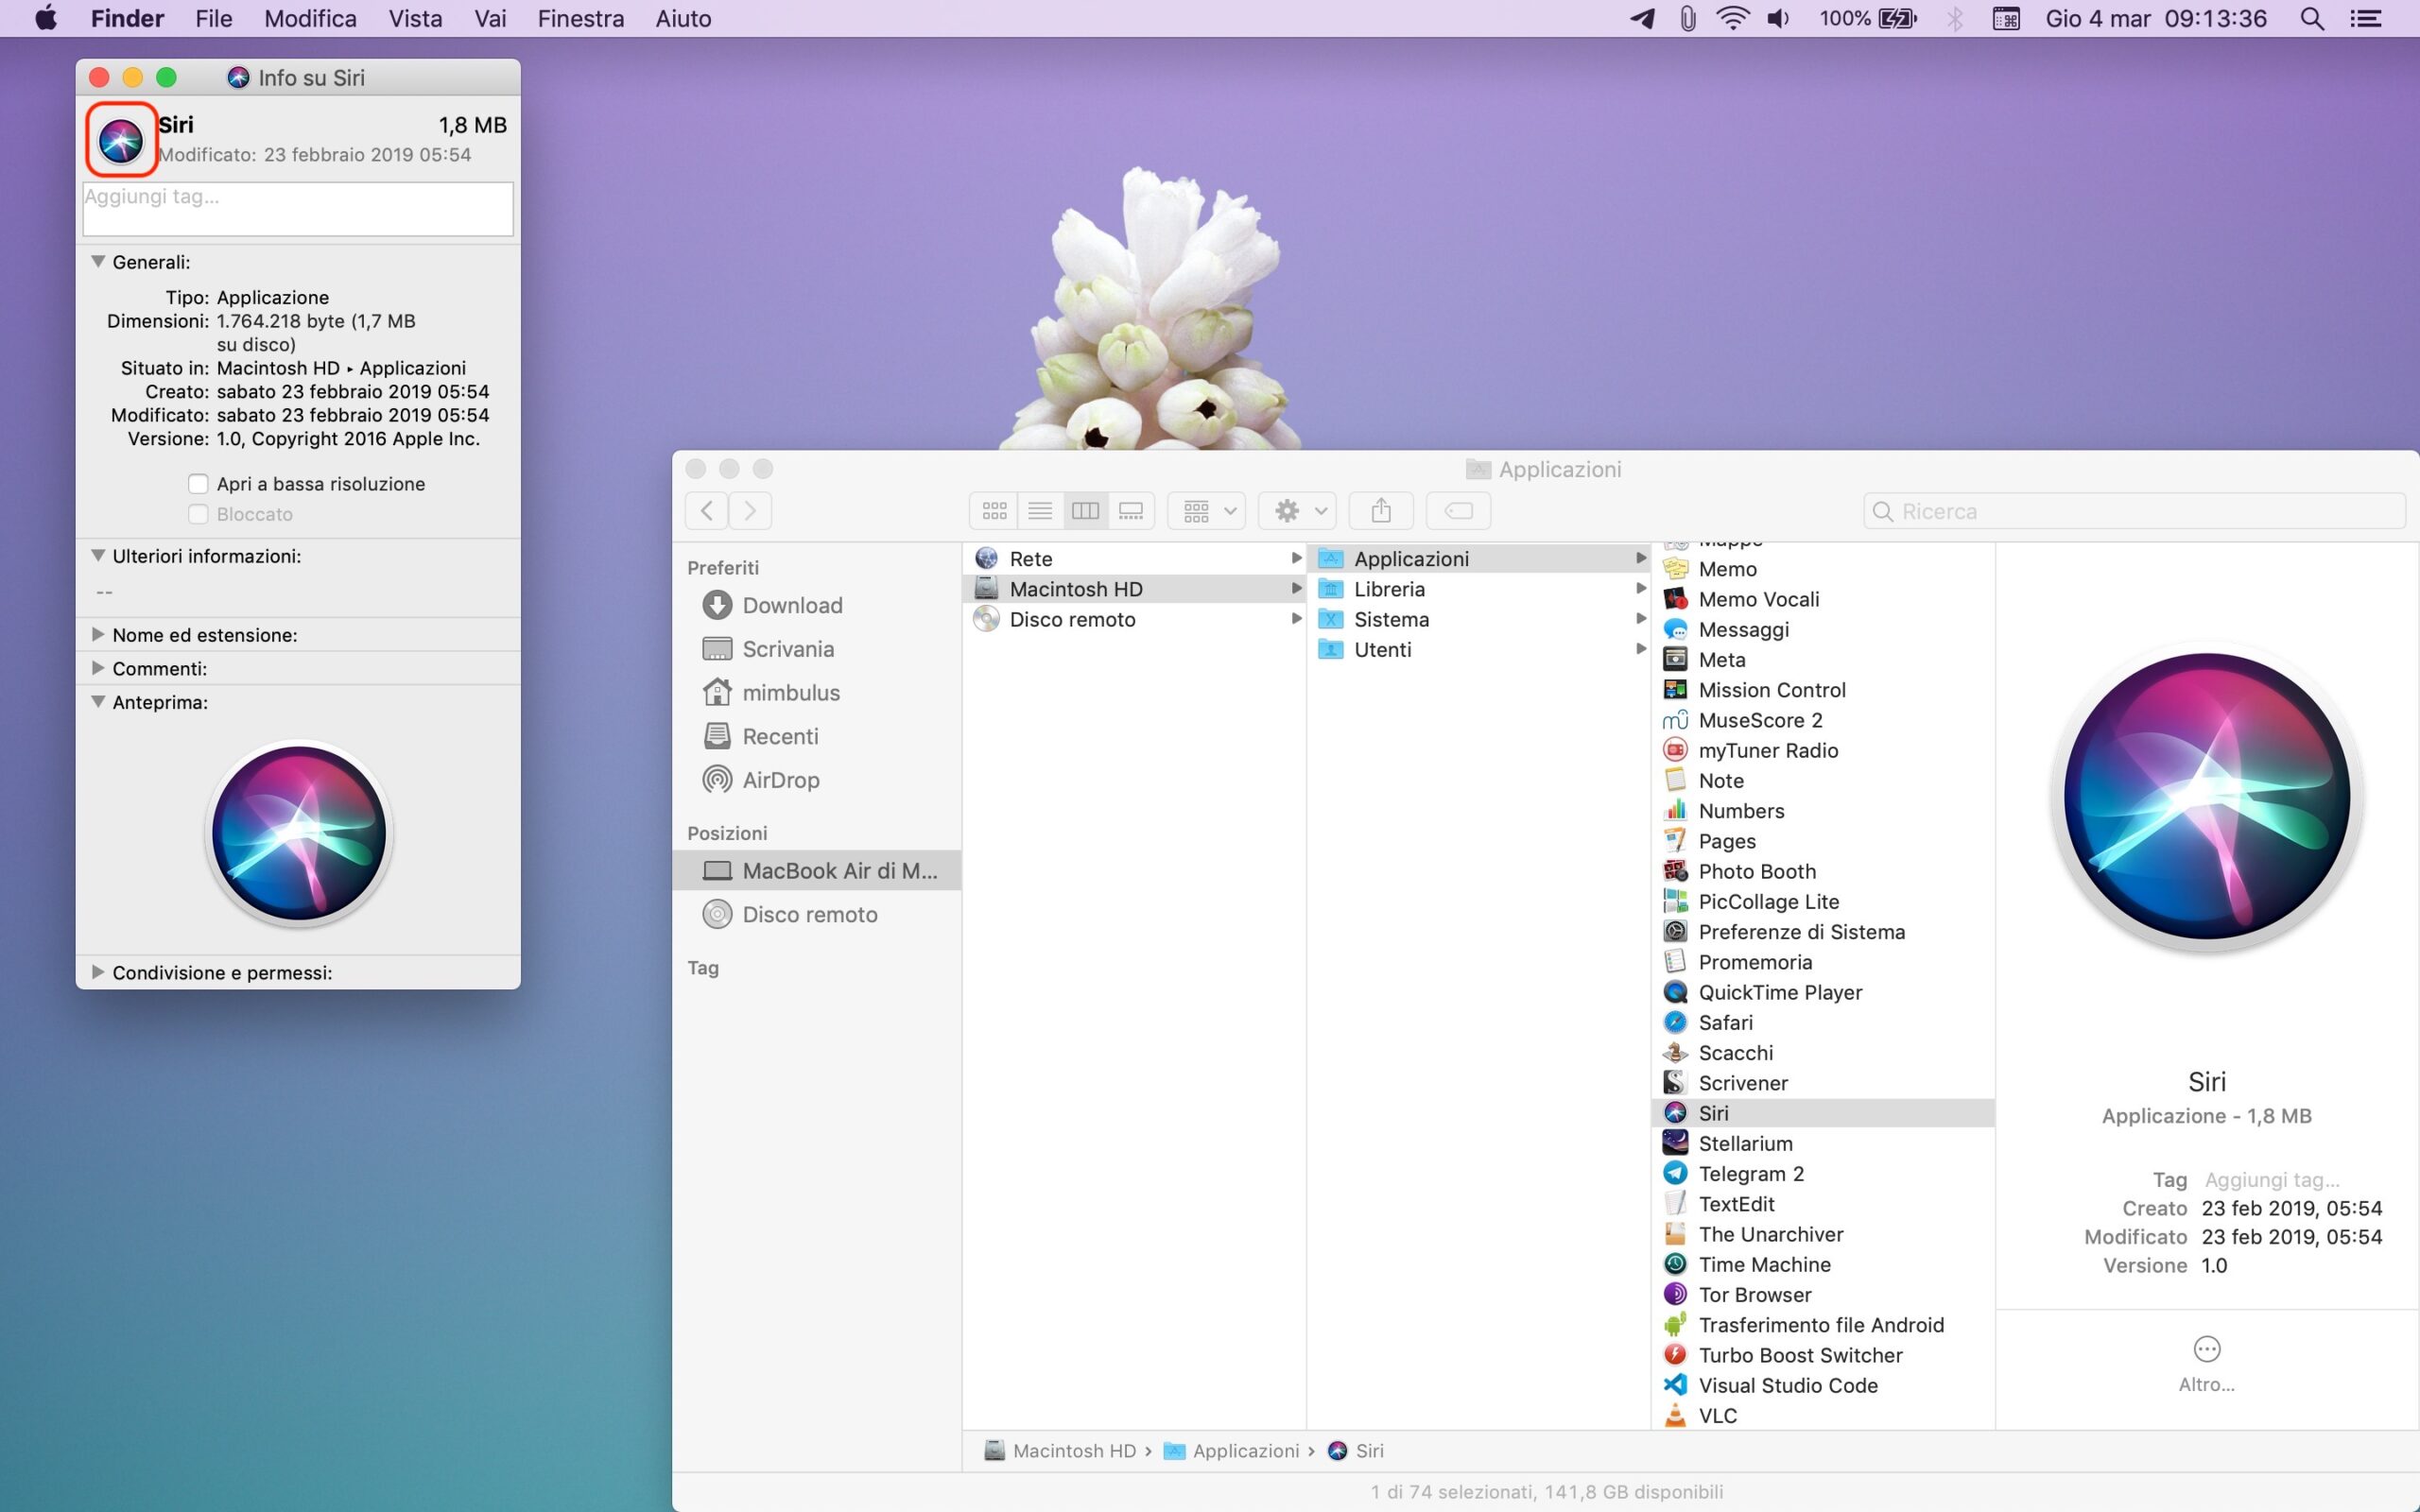Go back with Finder back arrow
Screen dimensions: 2420x1512
point(707,511)
